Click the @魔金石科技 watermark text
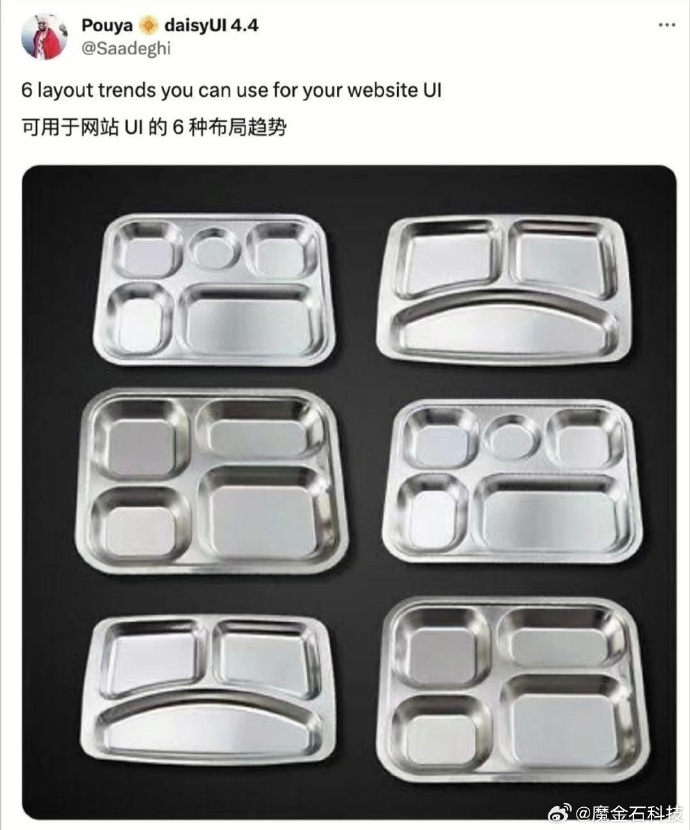This screenshot has width=690, height=830. pyautogui.click(x=630, y=814)
